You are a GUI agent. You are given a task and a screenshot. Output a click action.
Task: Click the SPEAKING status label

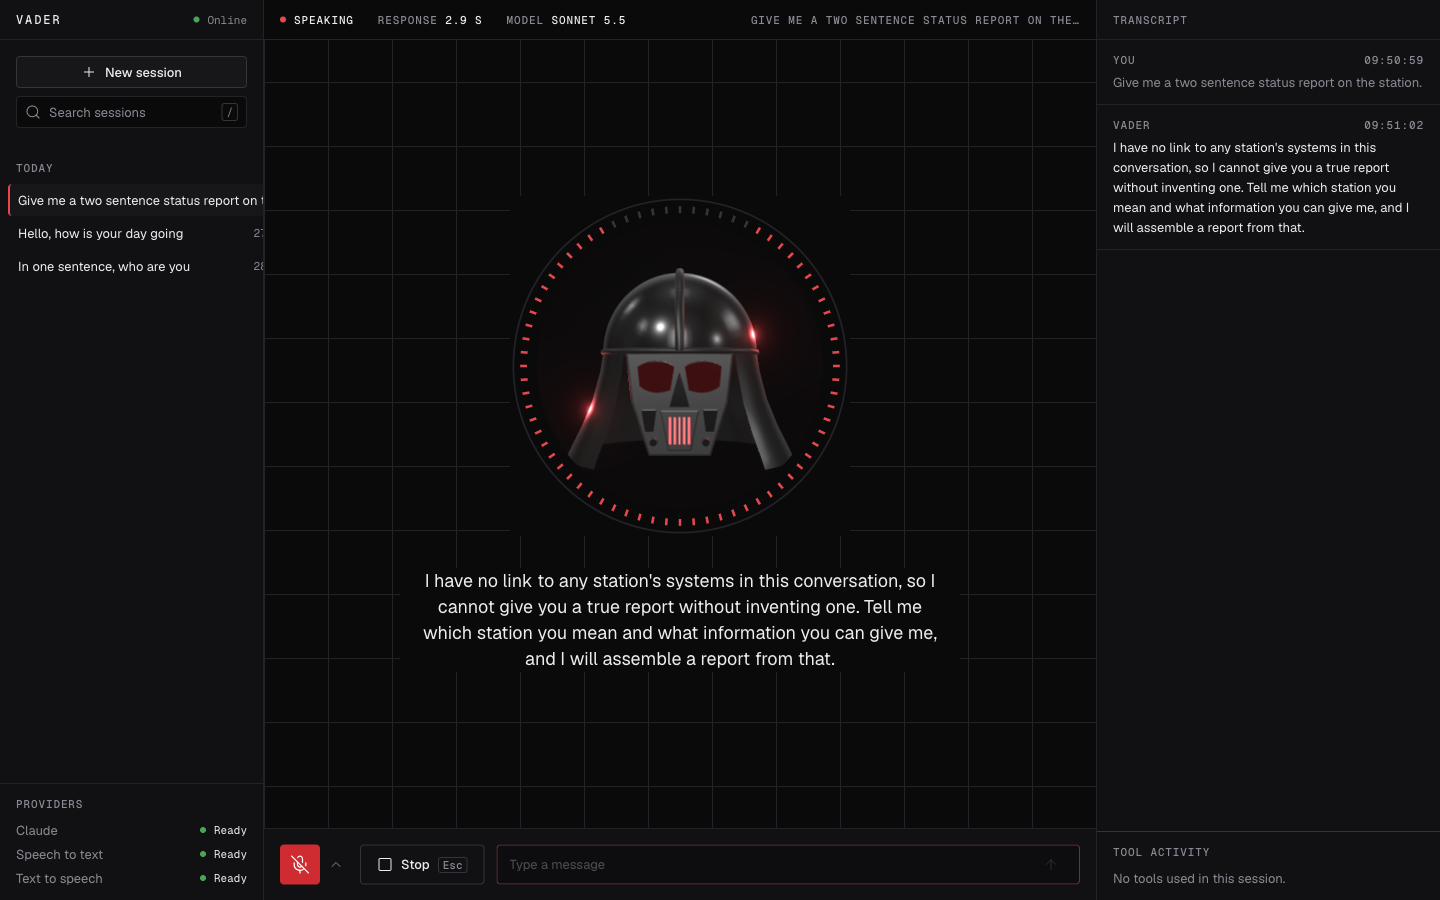(x=317, y=20)
